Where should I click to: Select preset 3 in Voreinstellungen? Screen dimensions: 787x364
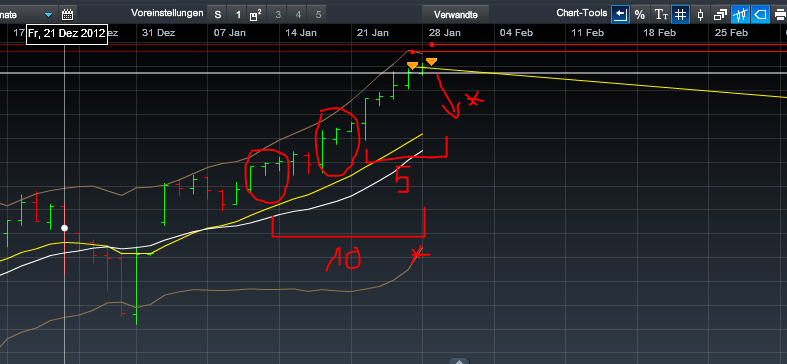(278, 15)
